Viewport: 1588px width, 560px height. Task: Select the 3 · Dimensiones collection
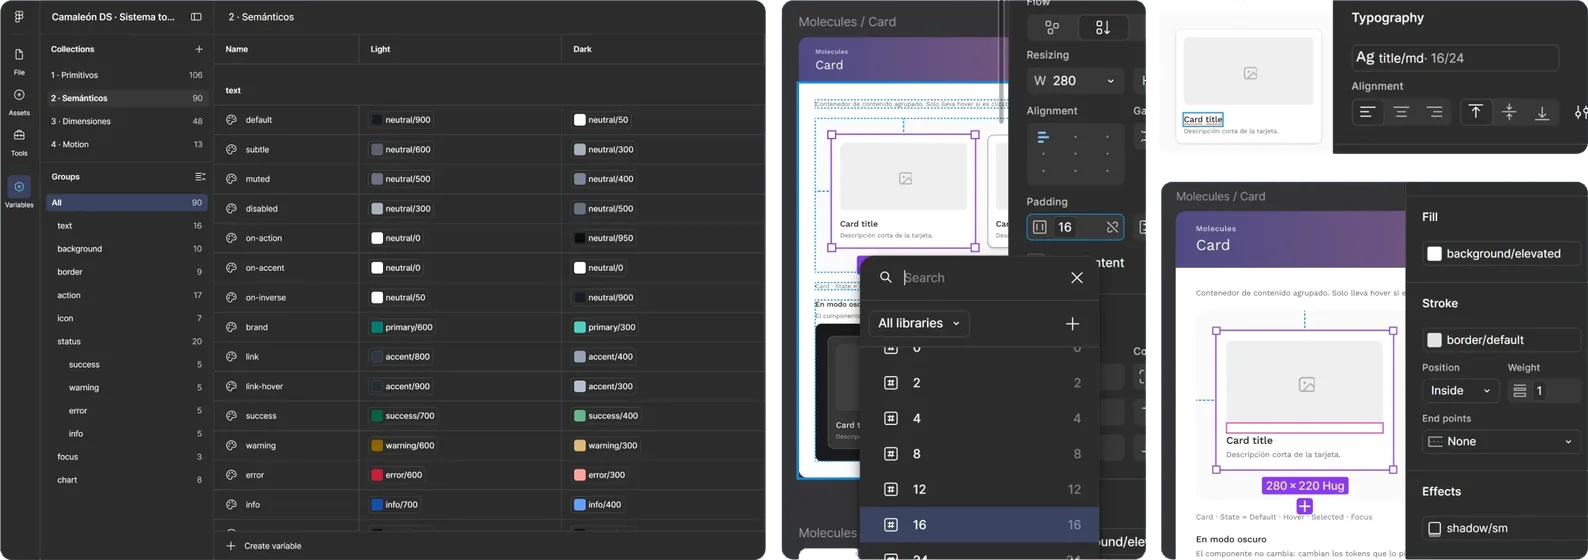click(126, 121)
